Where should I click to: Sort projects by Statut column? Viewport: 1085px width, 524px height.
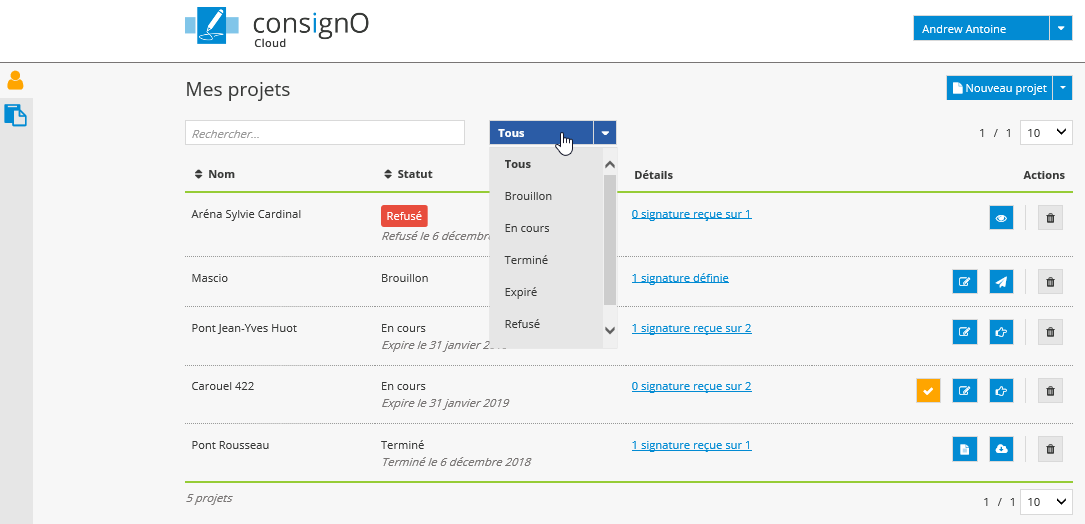[408, 174]
